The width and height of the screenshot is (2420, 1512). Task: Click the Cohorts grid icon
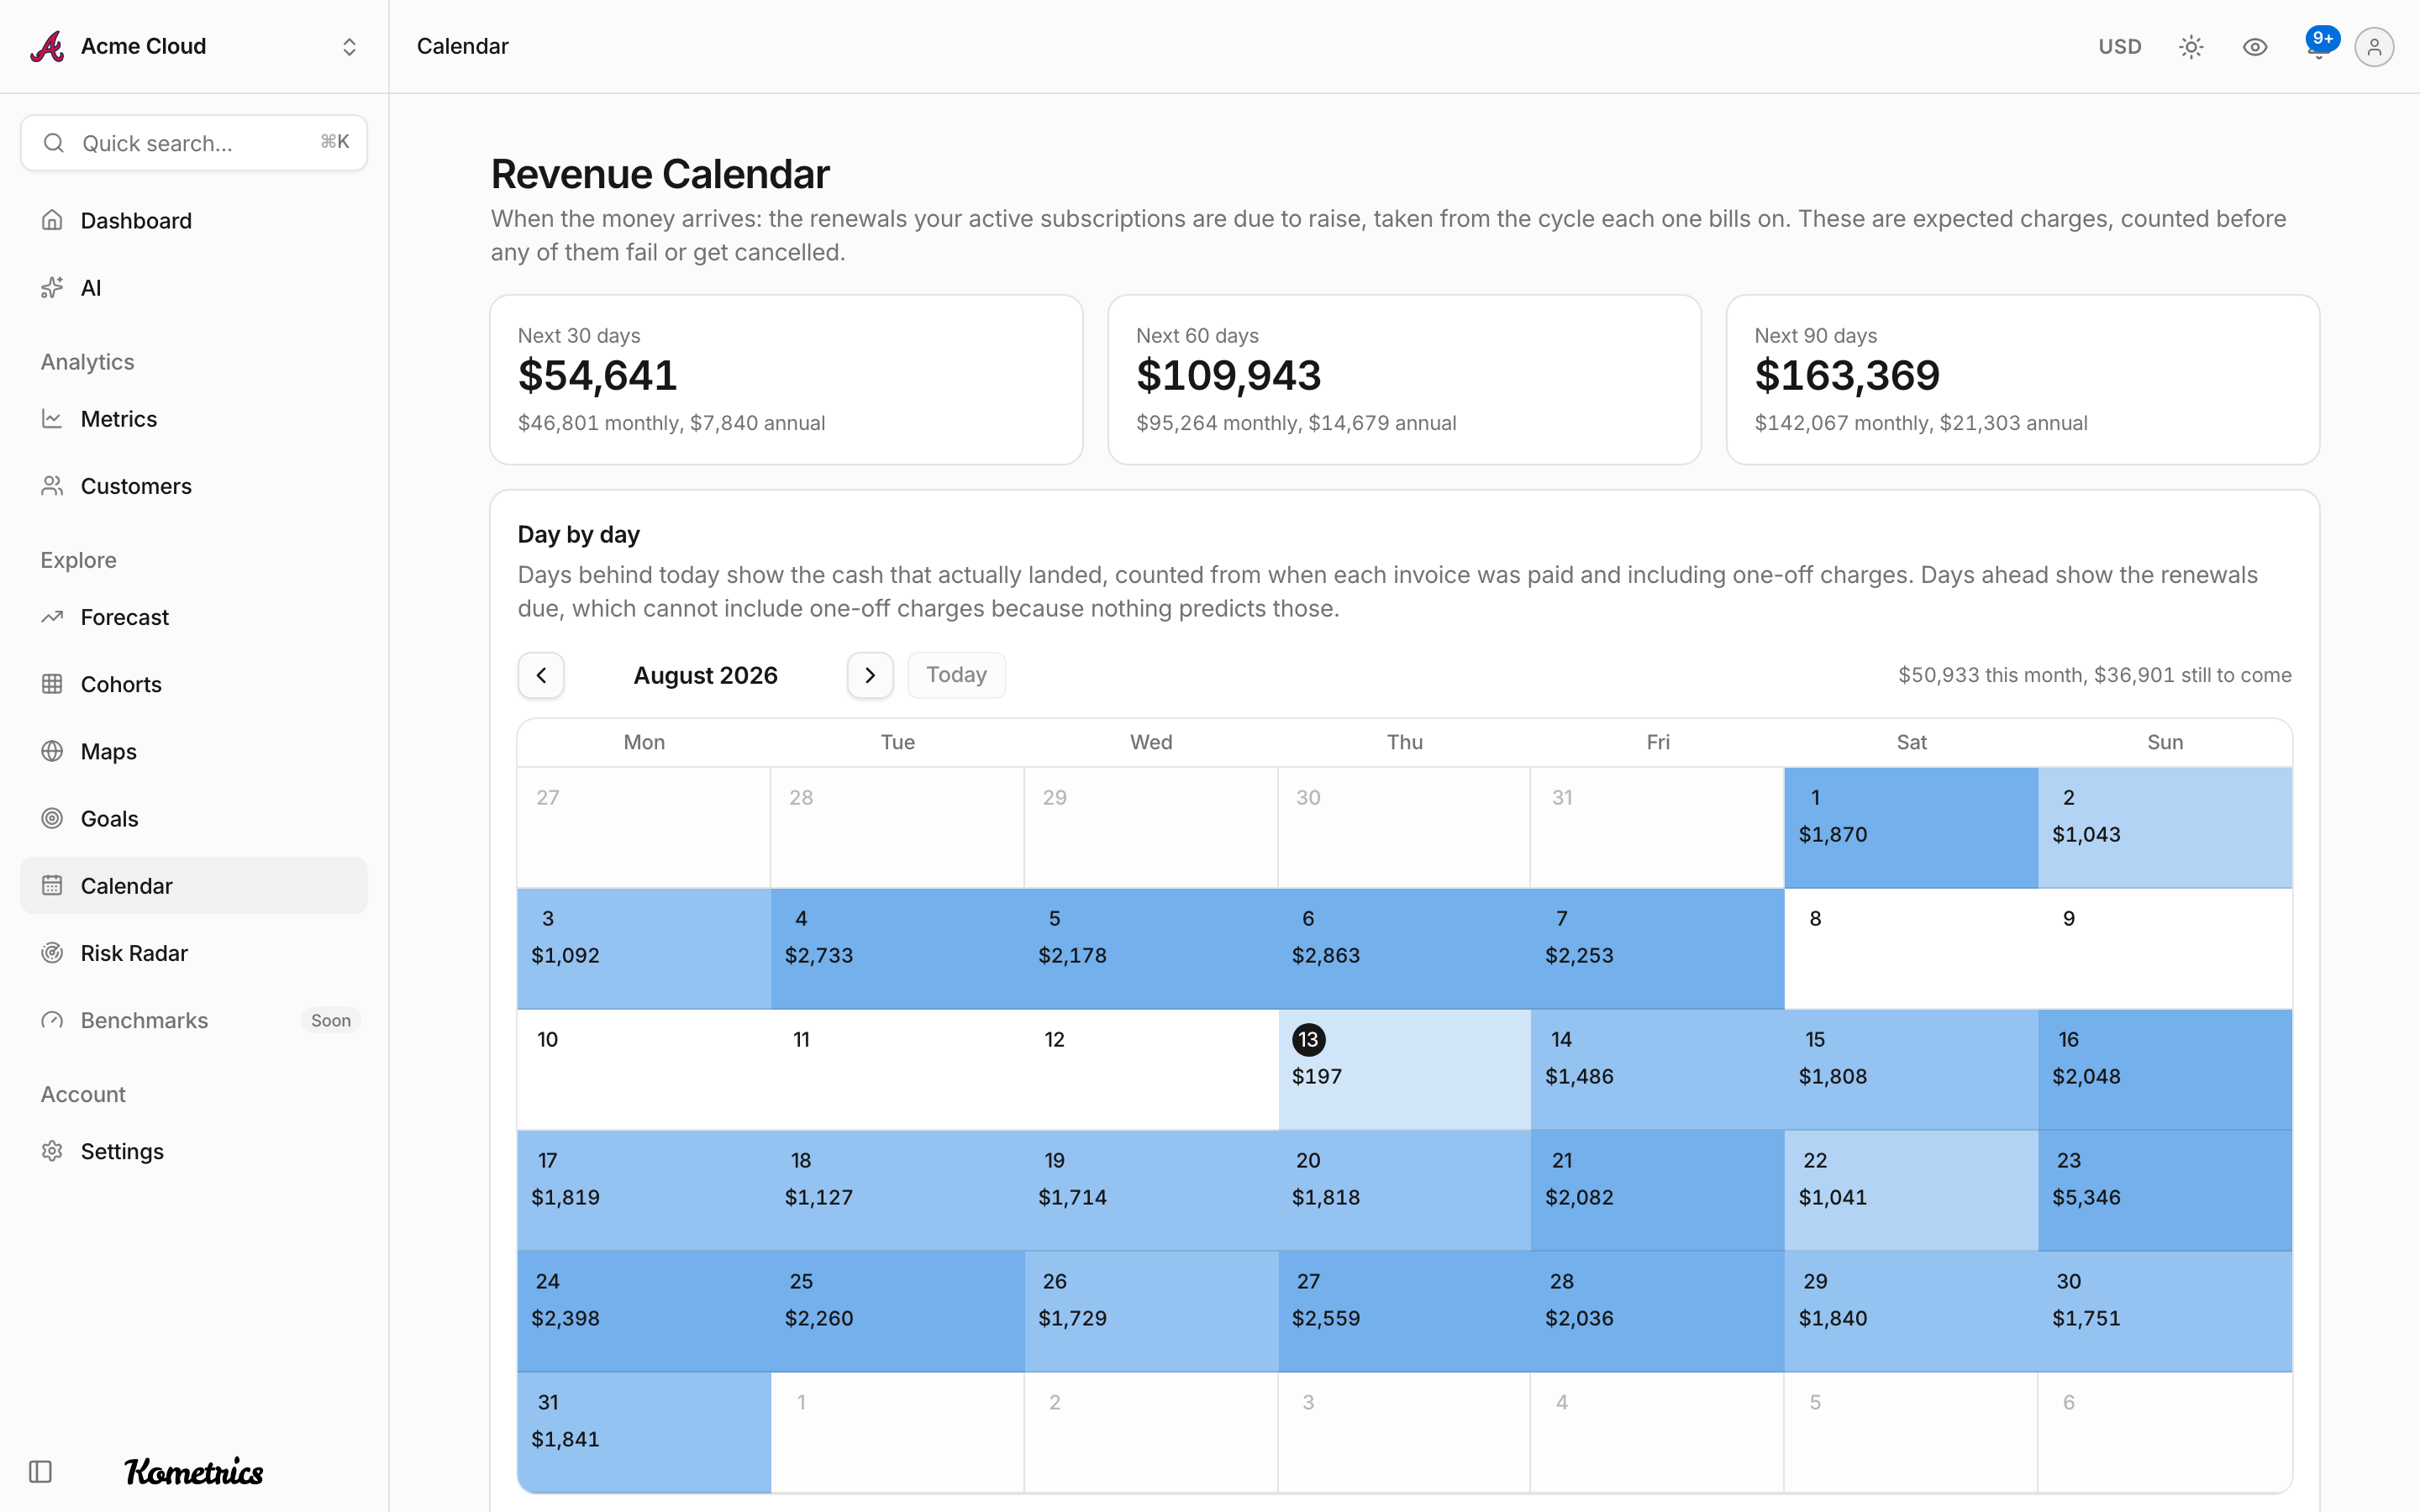[52, 684]
